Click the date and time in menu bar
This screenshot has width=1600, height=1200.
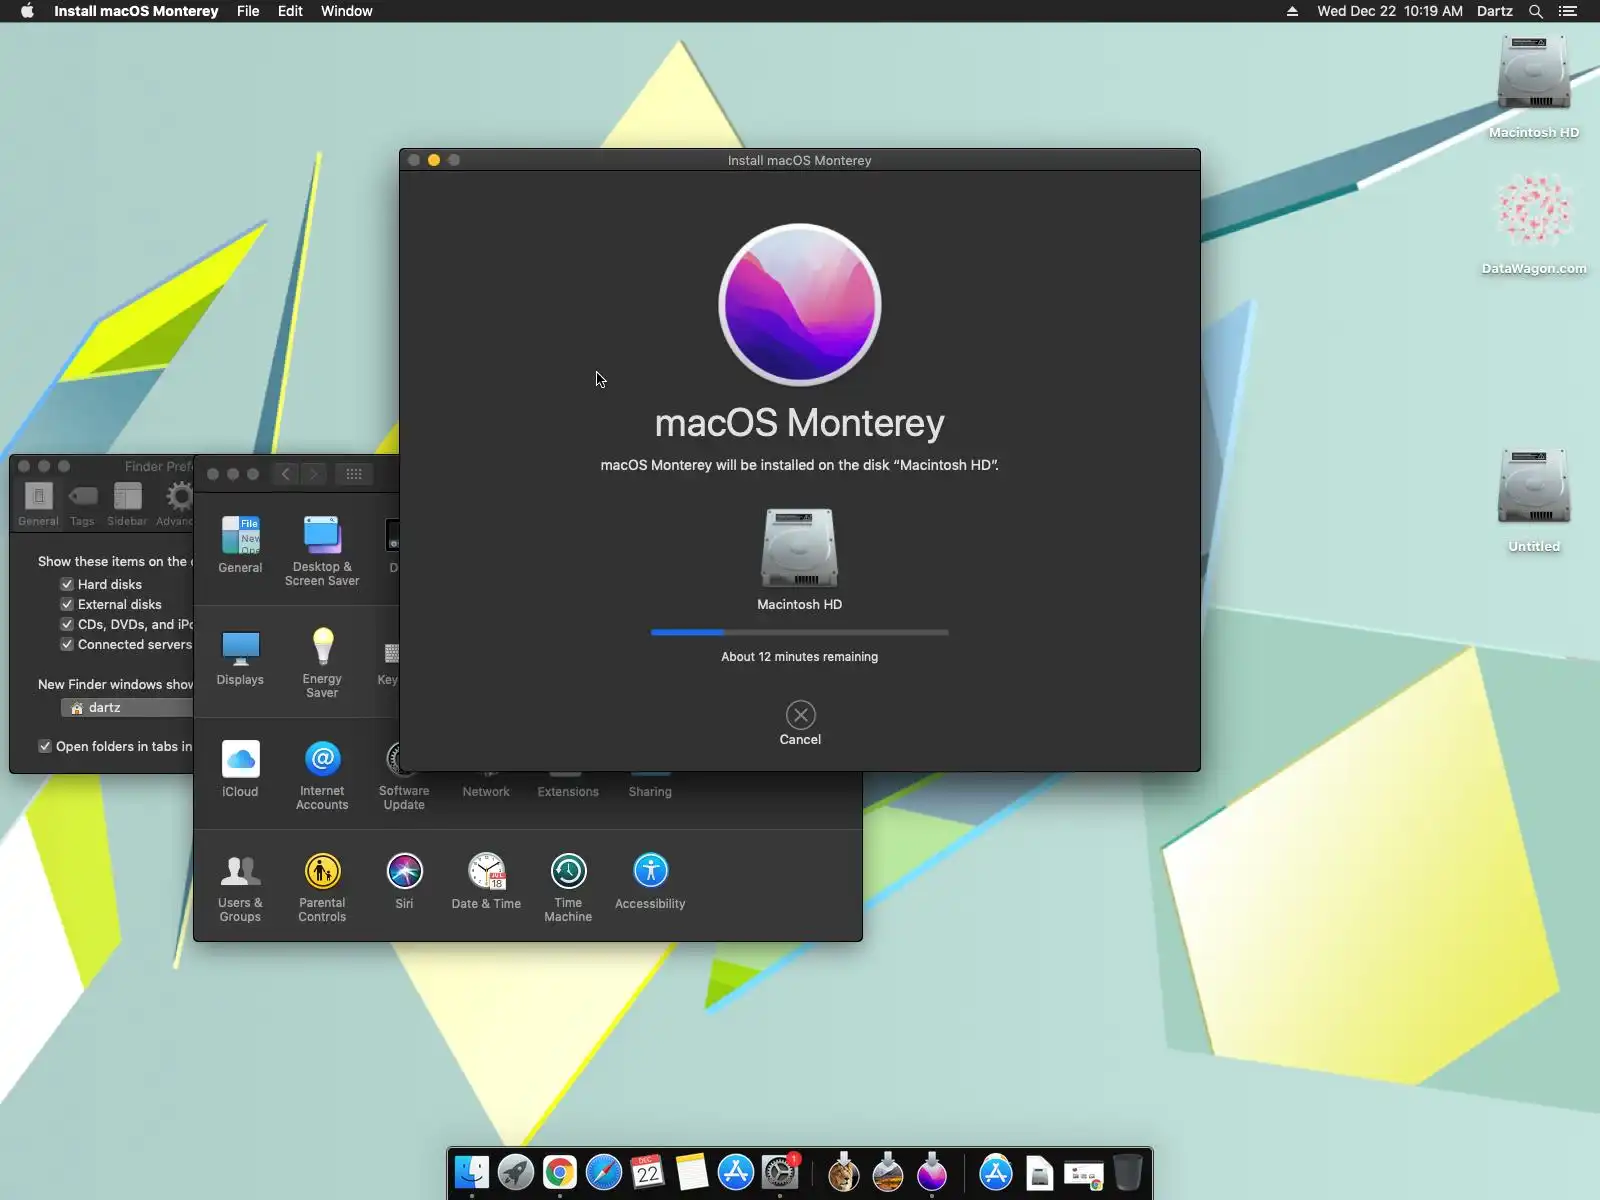1390,11
